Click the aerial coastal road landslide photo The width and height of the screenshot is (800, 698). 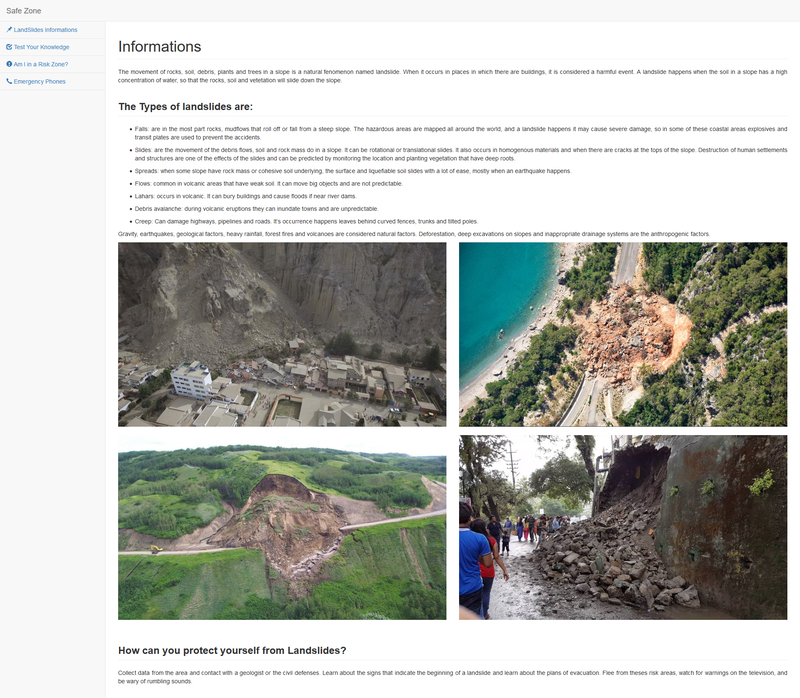coord(622,334)
